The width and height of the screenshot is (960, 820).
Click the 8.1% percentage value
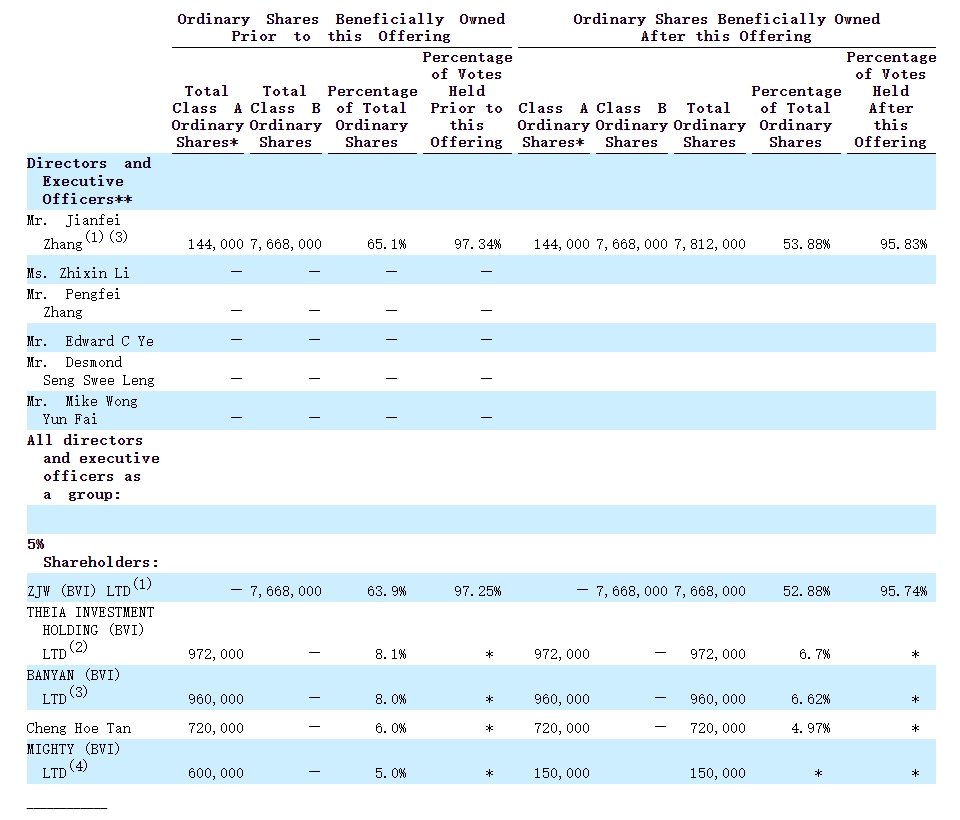391,655
